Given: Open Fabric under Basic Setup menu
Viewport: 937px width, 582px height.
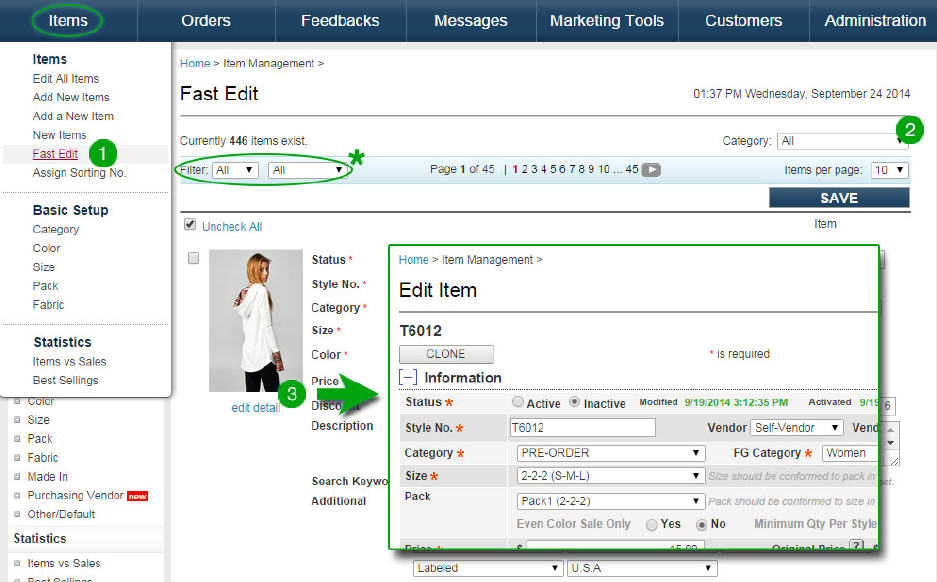Looking at the screenshot, I should [48, 305].
